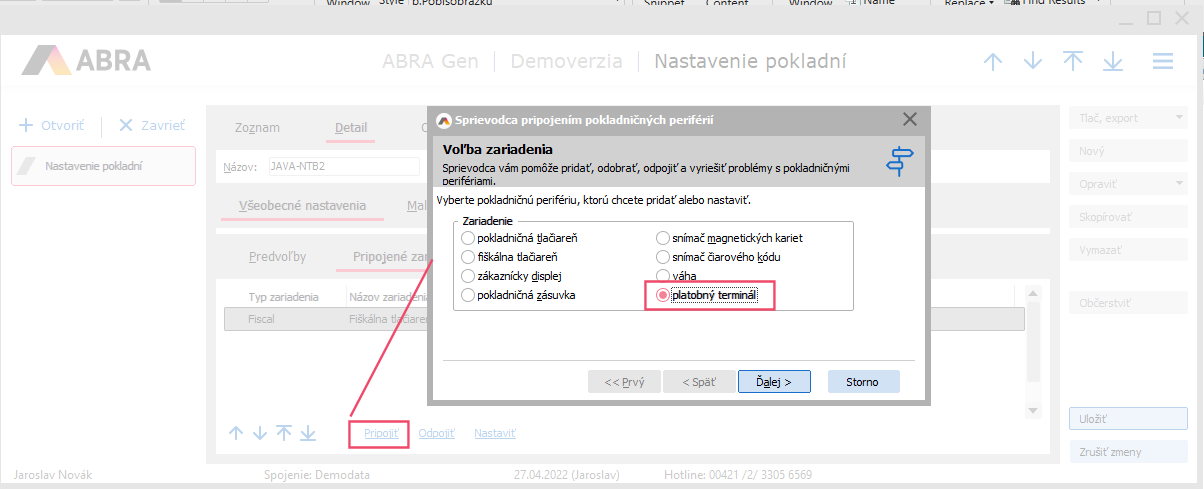This screenshot has width=1204, height=489.
Task: Switch to the Zoznam tab
Action: (x=257, y=128)
